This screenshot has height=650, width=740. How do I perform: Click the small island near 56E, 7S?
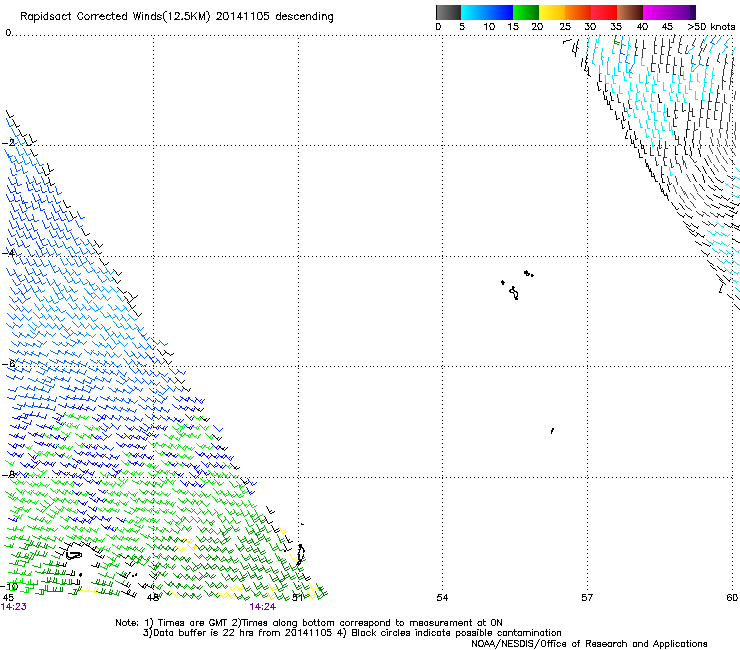pyautogui.click(x=552, y=431)
